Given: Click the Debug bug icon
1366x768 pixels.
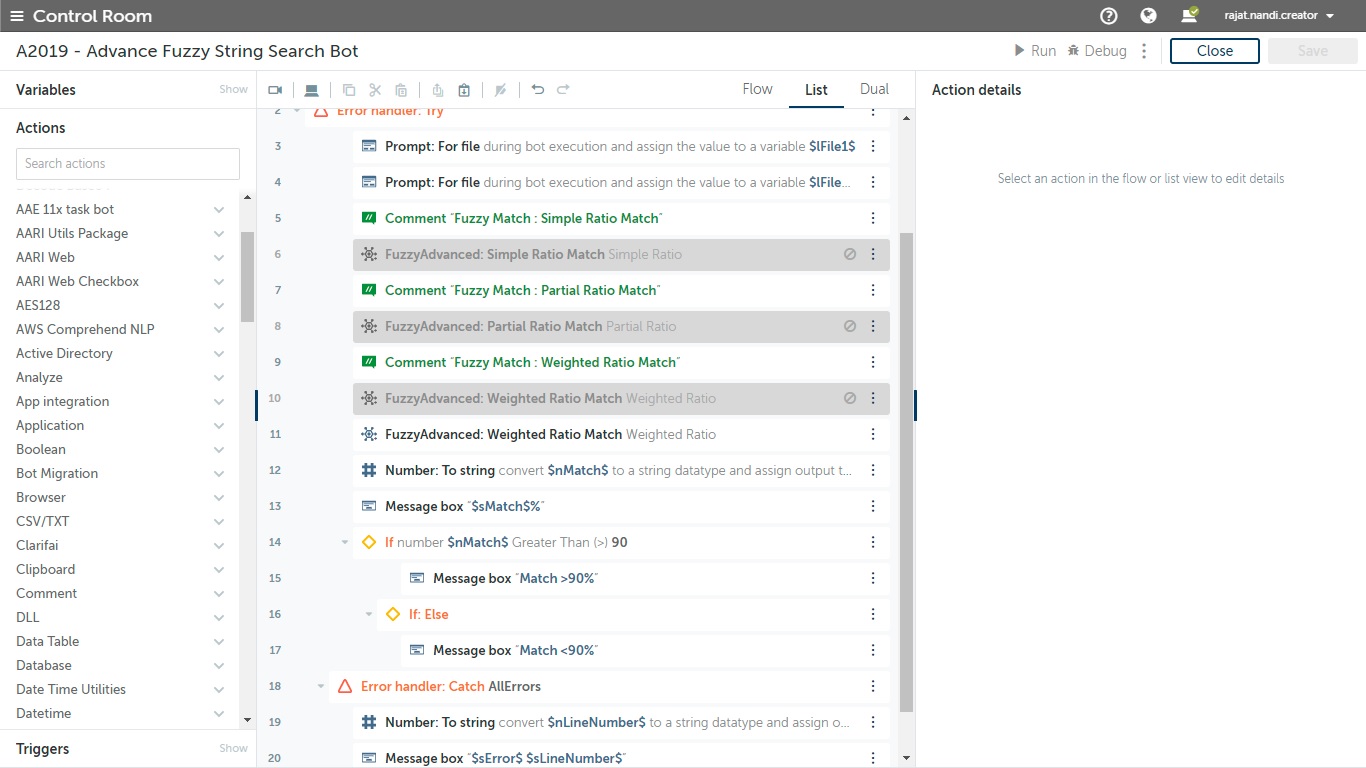Looking at the screenshot, I should coord(1073,51).
